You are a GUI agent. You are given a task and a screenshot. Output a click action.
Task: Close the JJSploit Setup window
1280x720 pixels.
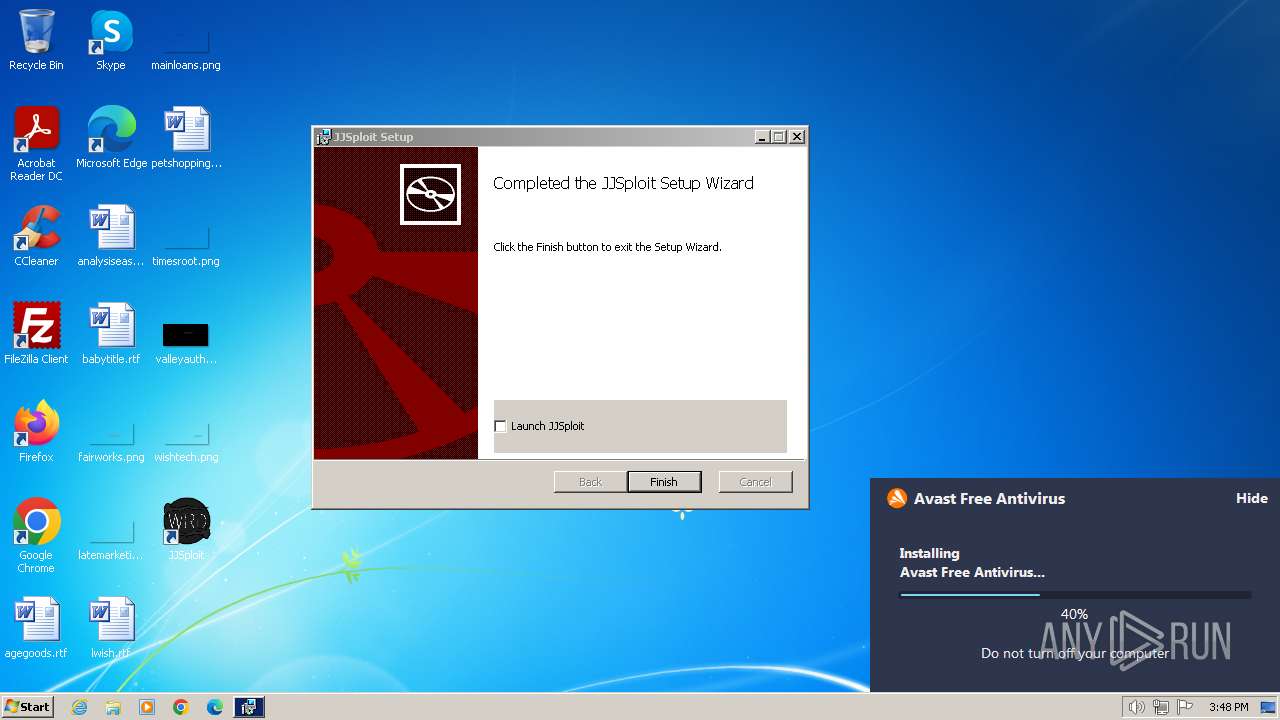(797, 137)
